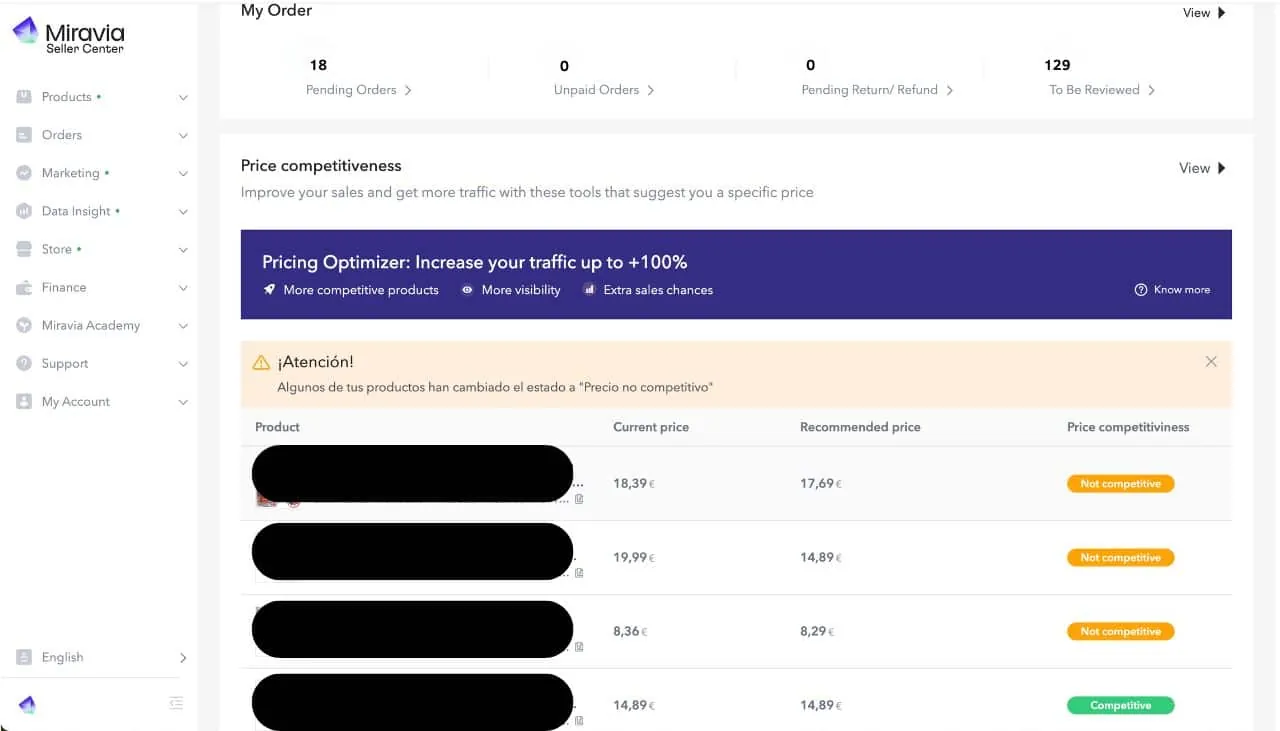1280x731 pixels.
Task: Click the Products sidebar icon
Action: (x=24, y=97)
